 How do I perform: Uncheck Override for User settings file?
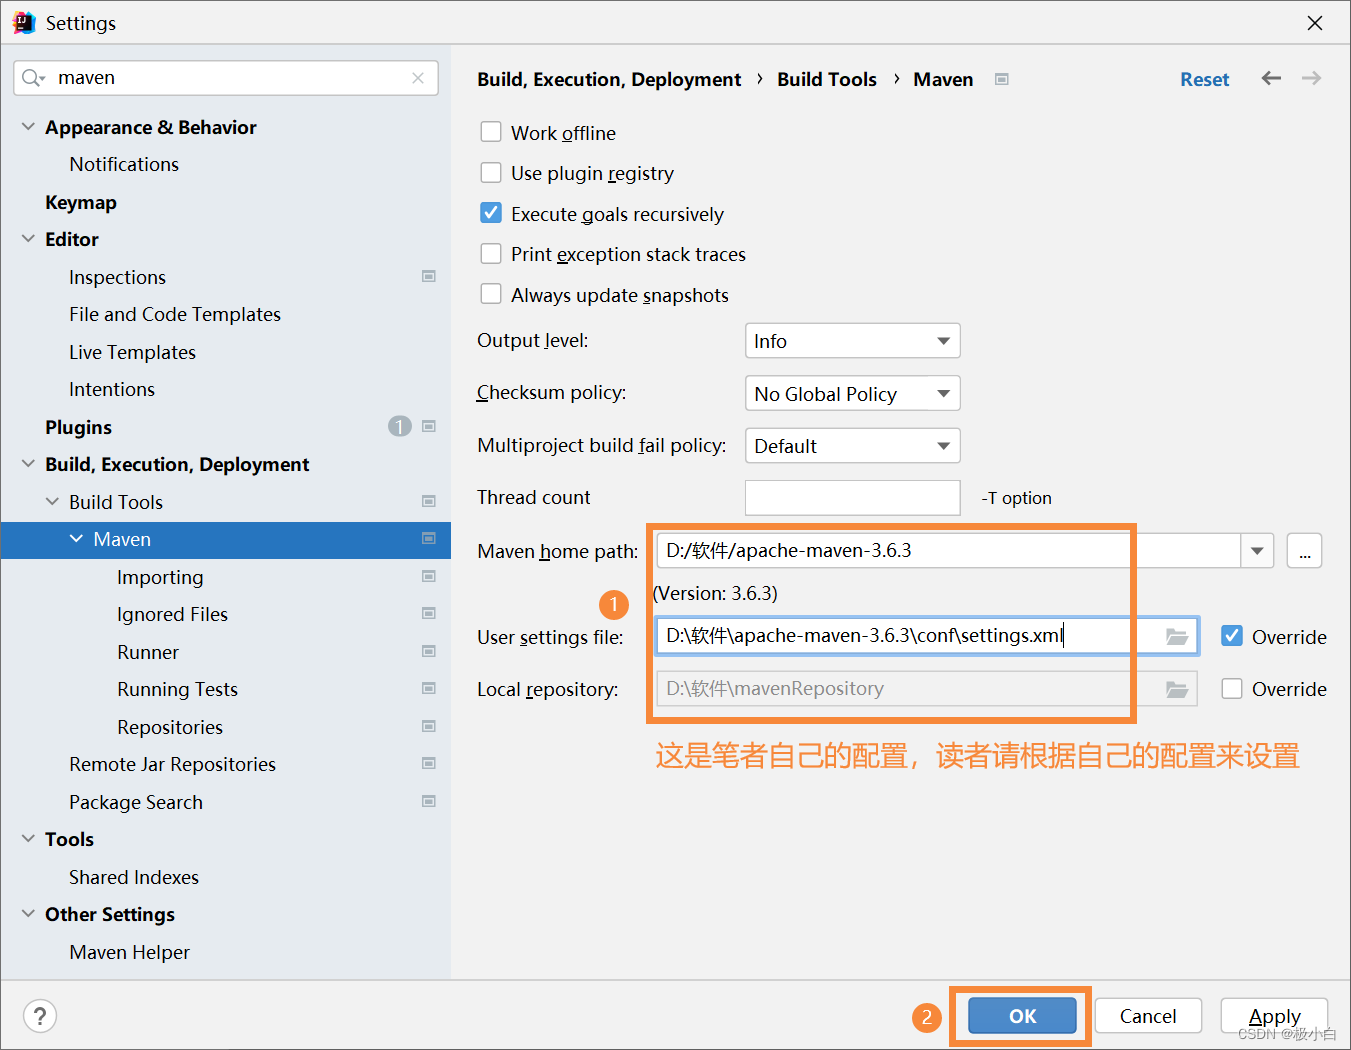click(x=1232, y=636)
